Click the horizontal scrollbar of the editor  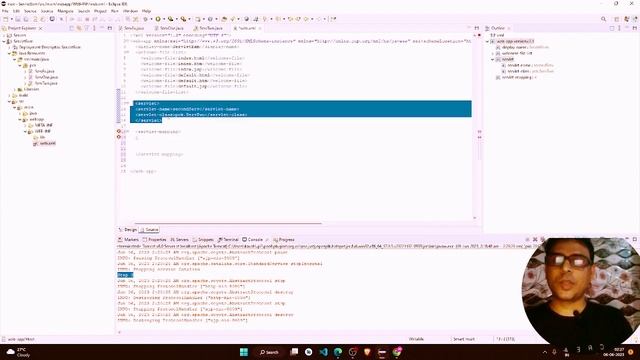(228, 223)
